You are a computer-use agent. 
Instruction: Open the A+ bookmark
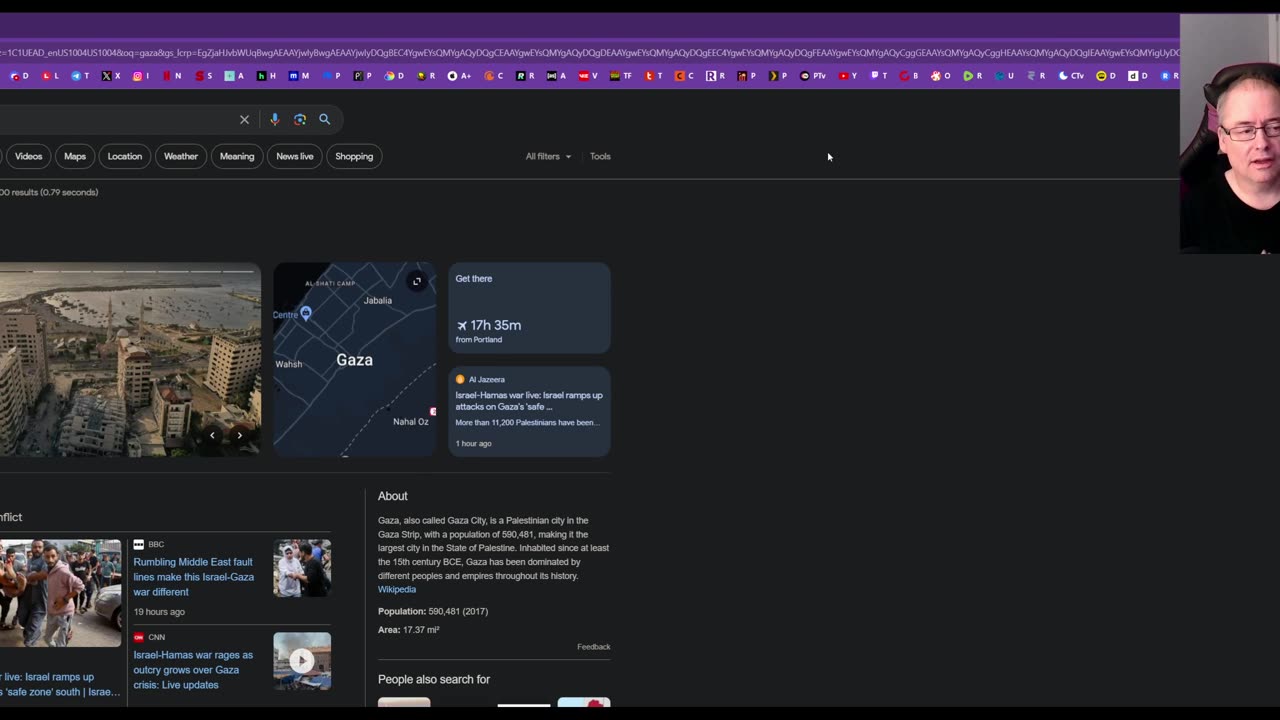(460, 76)
